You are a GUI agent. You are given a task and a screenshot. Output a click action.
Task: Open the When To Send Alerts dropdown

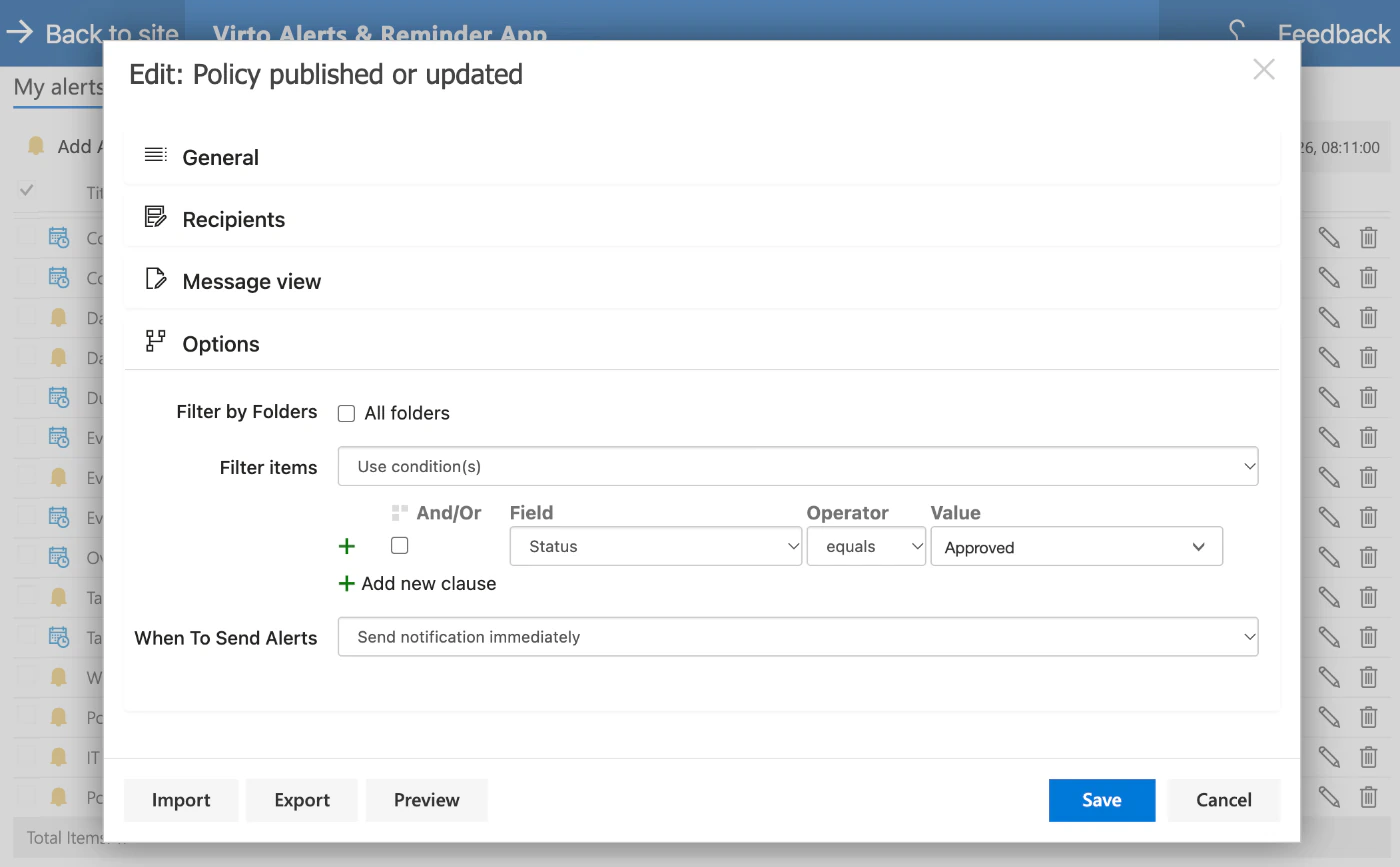coord(798,637)
